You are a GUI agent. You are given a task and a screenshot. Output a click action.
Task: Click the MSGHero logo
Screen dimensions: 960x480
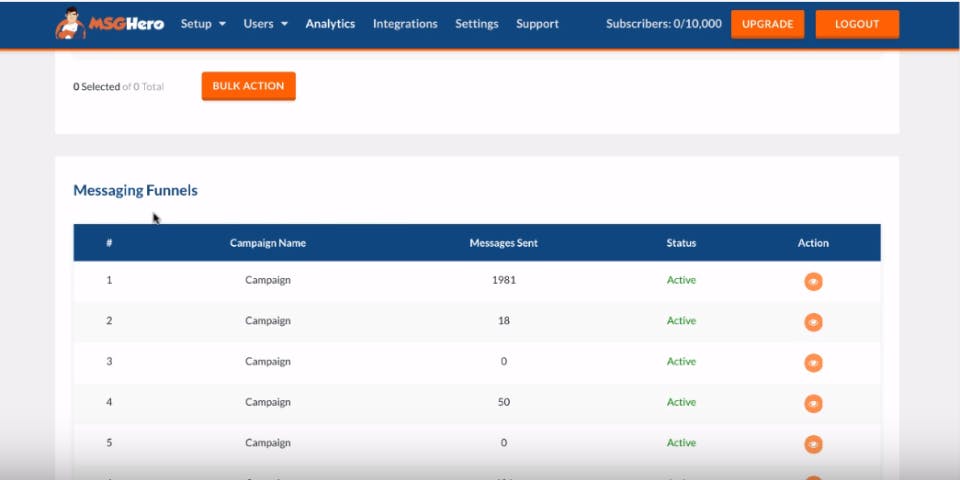point(110,23)
